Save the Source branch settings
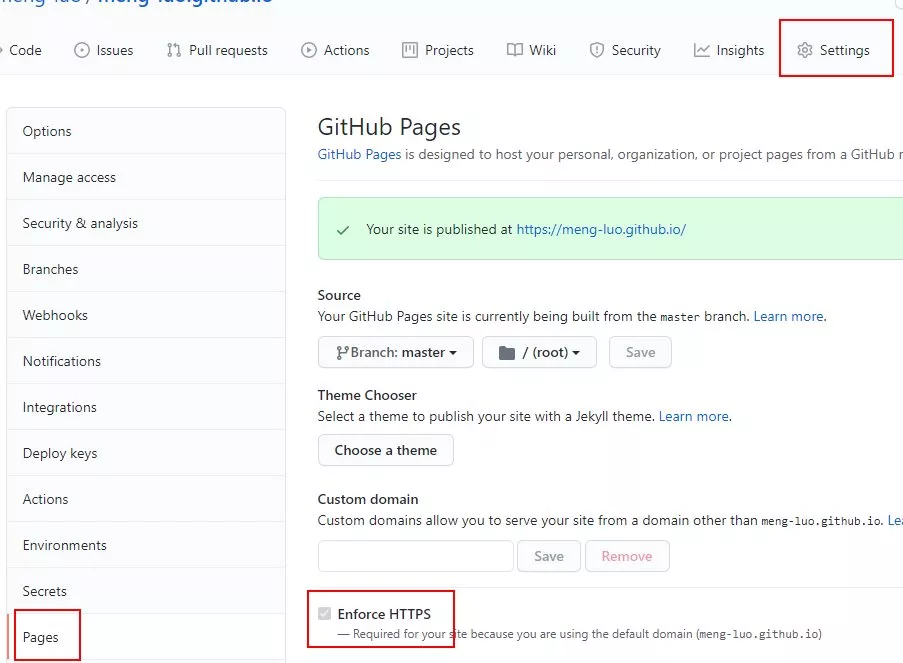The height and width of the screenshot is (663, 903). (640, 353)
